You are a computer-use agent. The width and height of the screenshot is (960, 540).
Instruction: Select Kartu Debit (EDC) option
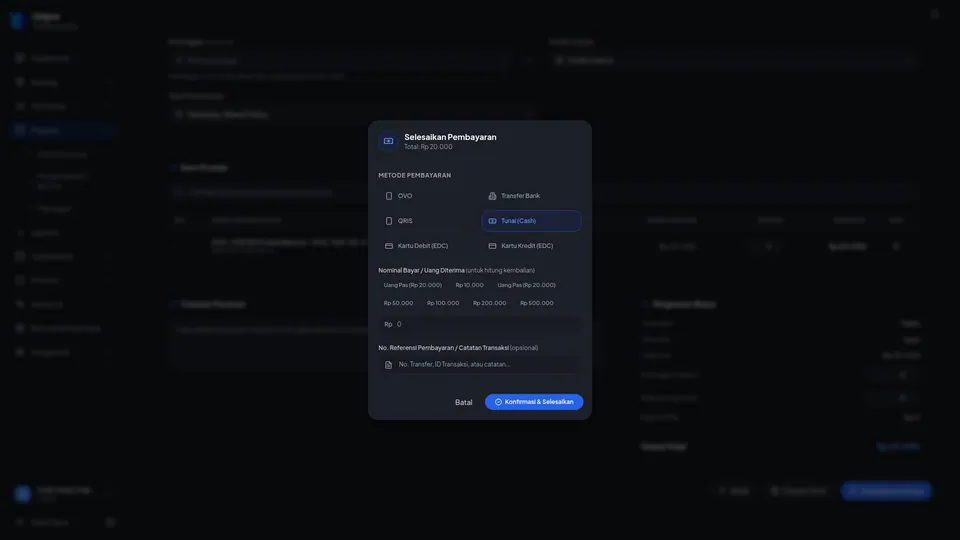coord(428,246)
